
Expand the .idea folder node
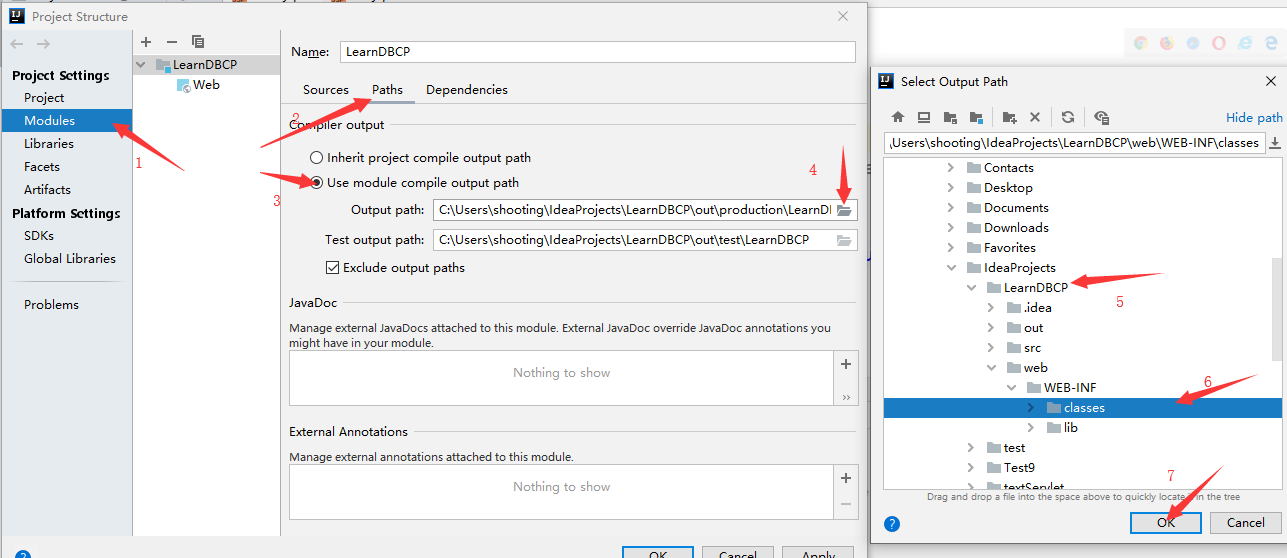coord(991,308)
